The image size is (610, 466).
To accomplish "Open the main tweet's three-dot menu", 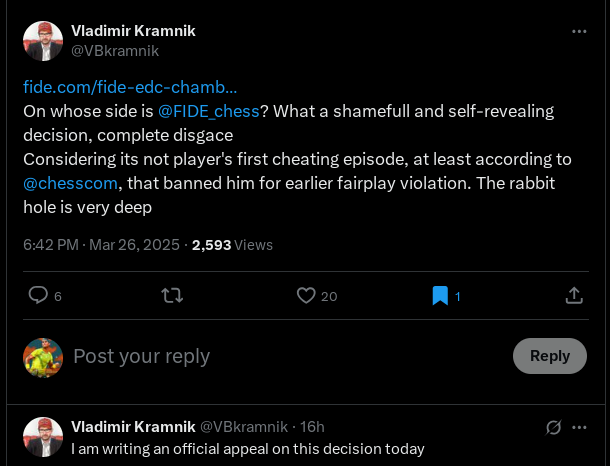I will (x=579, y=31).
